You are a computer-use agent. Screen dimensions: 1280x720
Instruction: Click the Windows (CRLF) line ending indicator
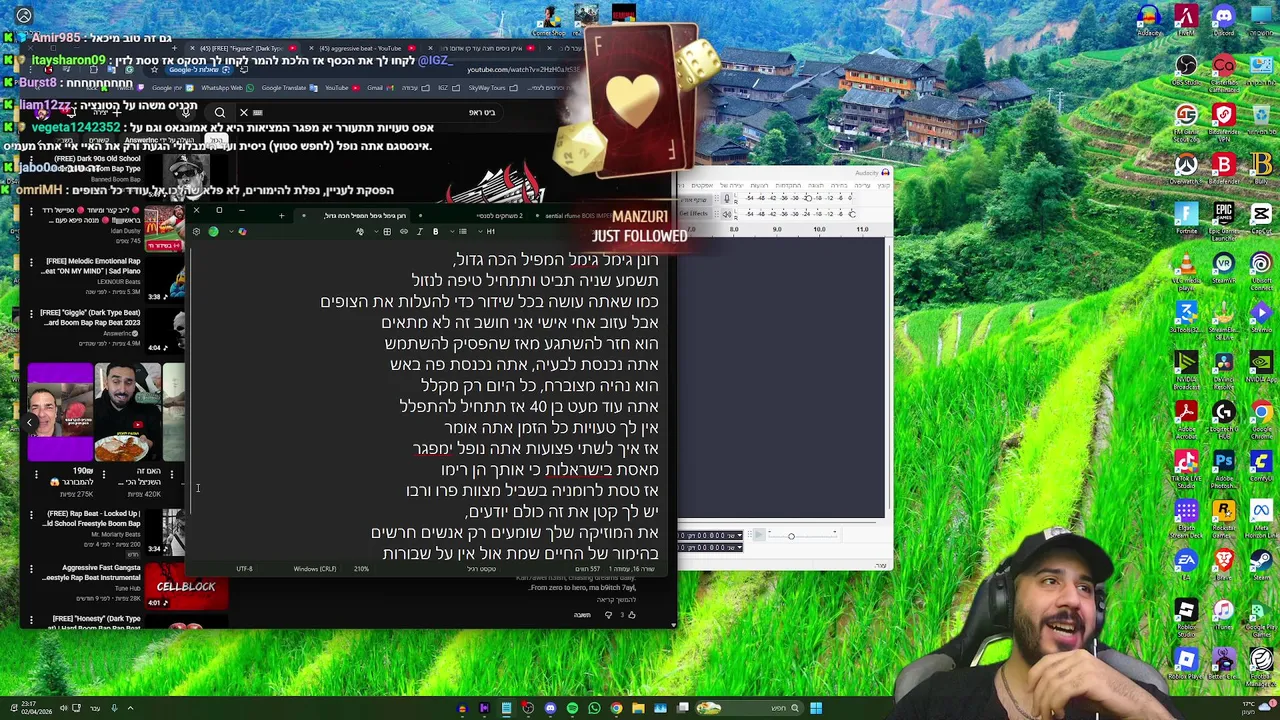(x=315, y=569)
